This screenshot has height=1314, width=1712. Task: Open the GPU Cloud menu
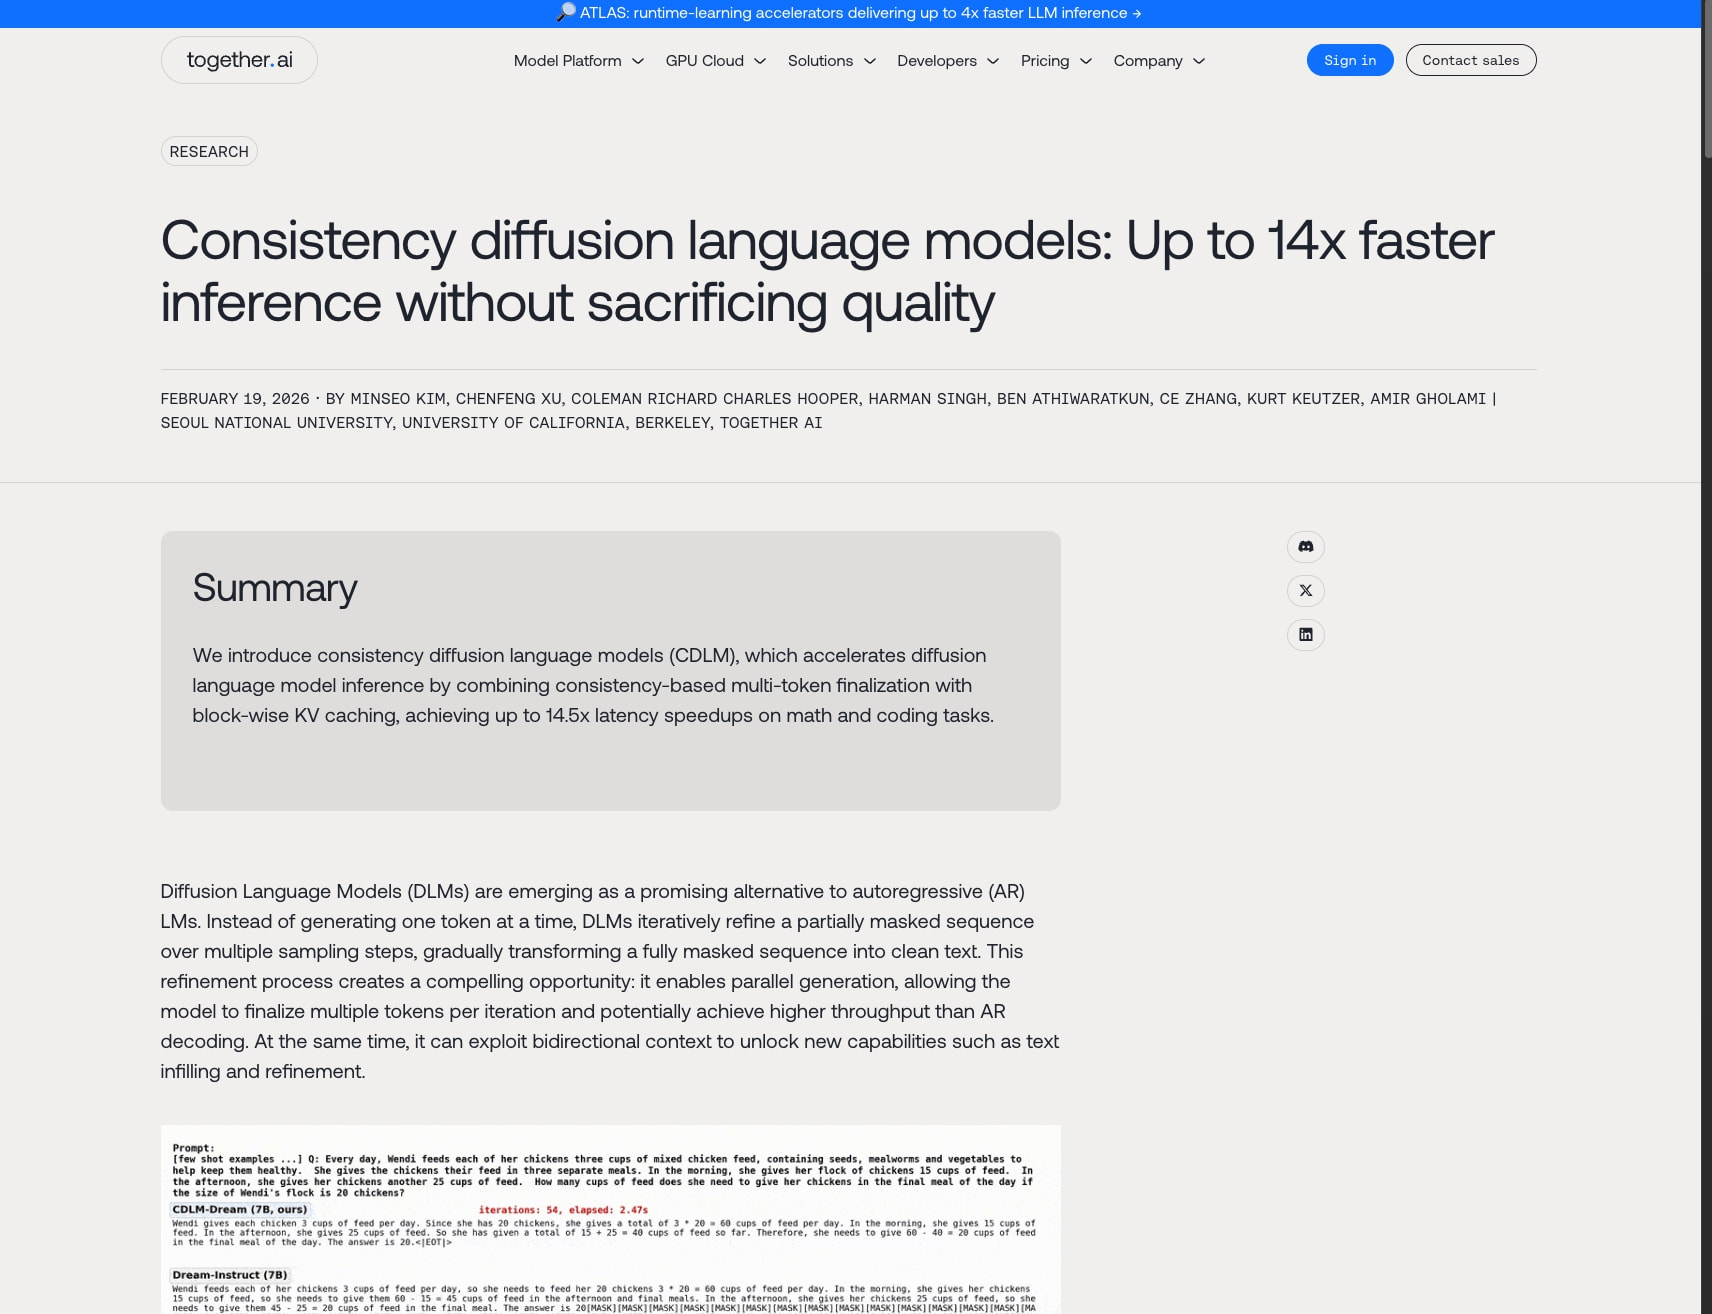716,61
